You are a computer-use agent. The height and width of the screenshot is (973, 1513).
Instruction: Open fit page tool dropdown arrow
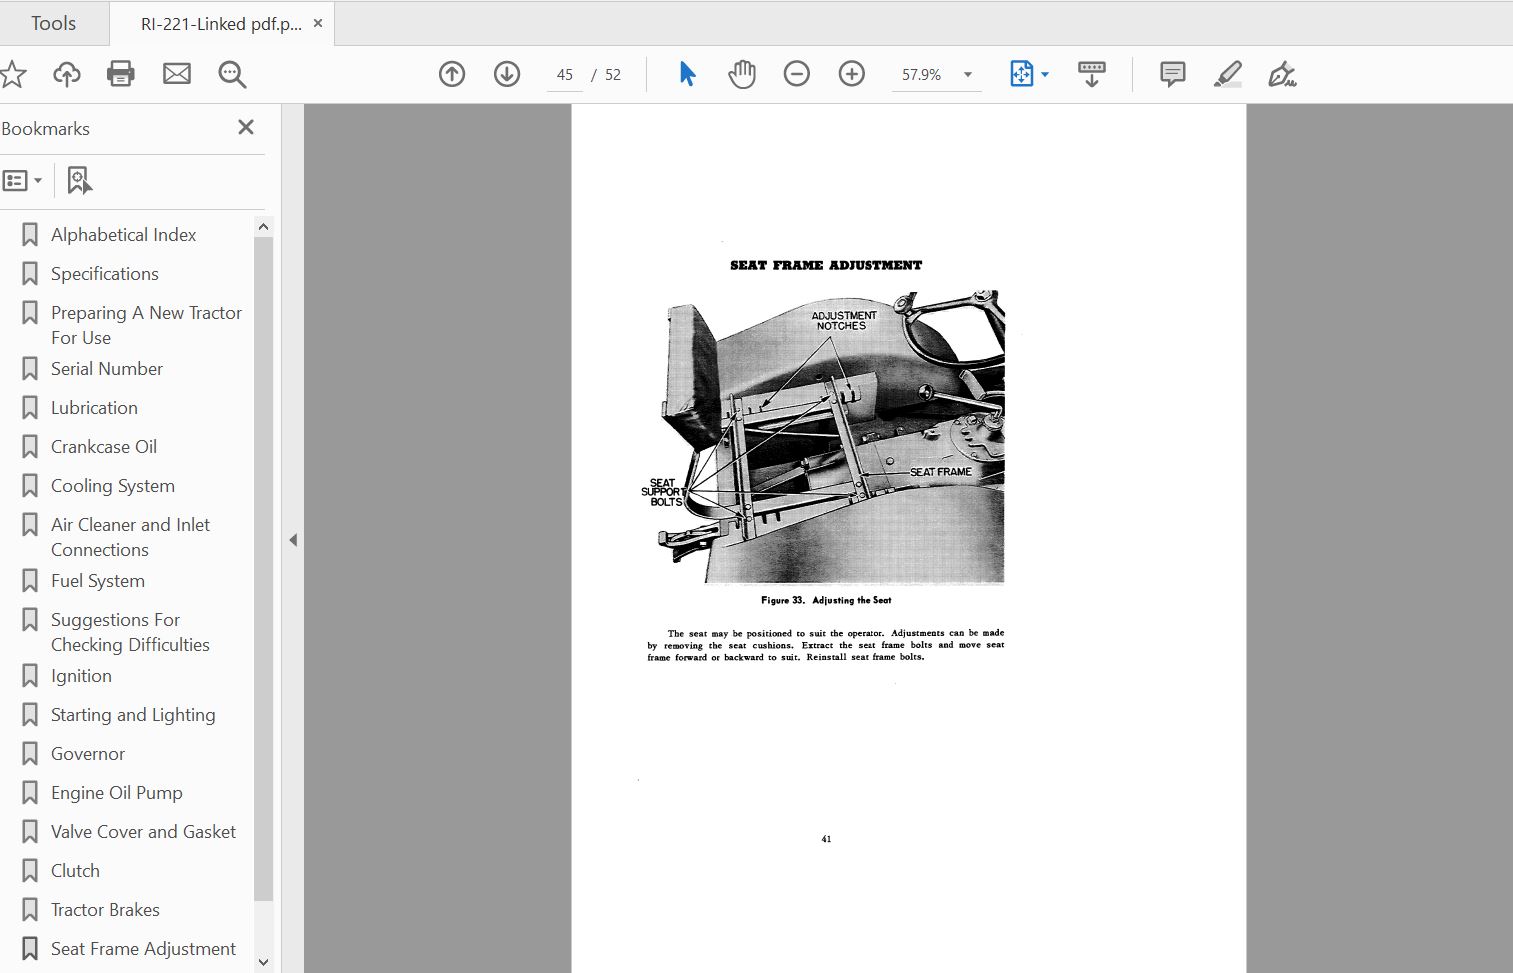tap(1045, 75)
